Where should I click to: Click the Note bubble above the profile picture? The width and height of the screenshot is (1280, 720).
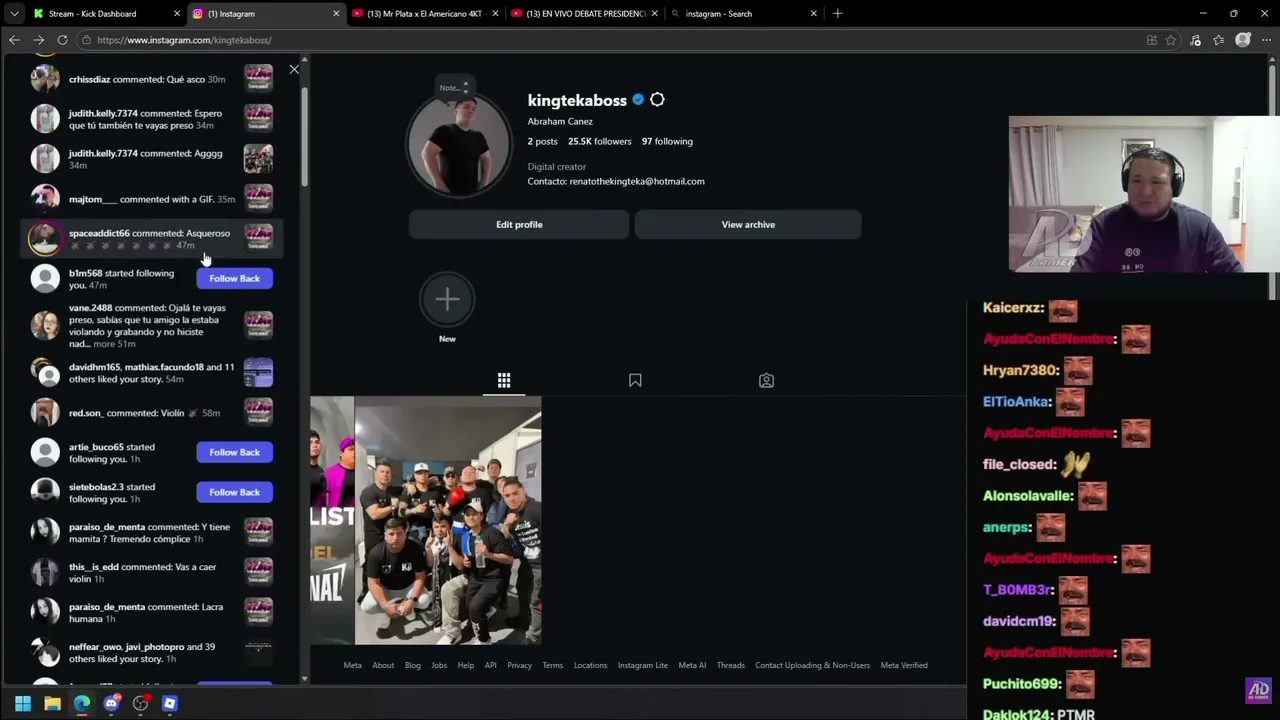pyautogui.click(x=453, y=88)
